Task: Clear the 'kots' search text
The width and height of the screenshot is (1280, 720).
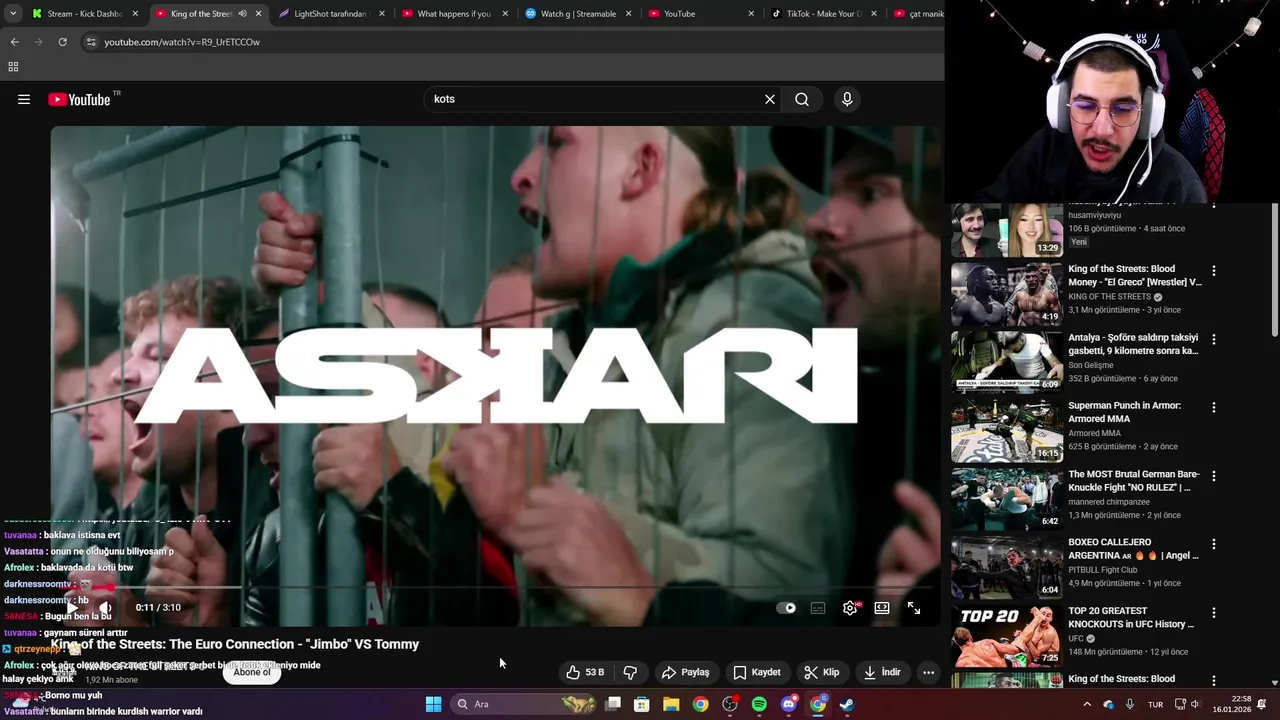Action: coord(770,99)
